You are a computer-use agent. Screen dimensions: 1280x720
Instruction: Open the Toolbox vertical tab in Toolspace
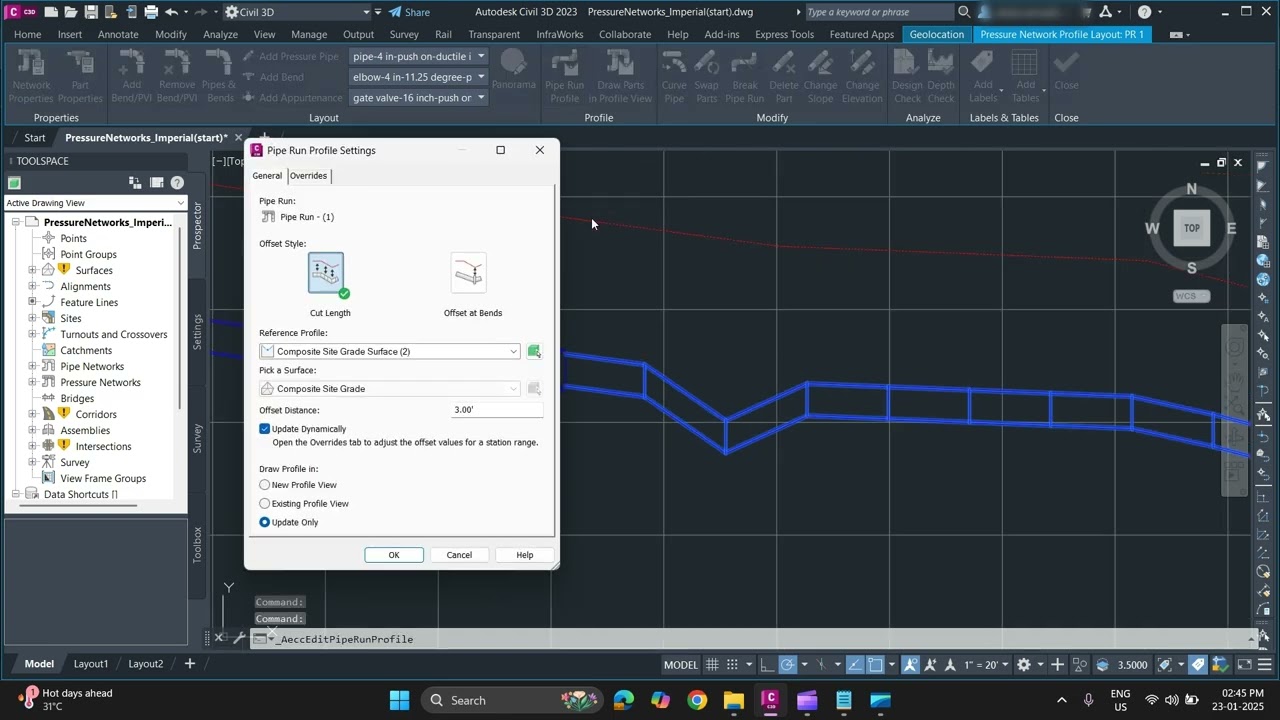(x=198, y=545)
